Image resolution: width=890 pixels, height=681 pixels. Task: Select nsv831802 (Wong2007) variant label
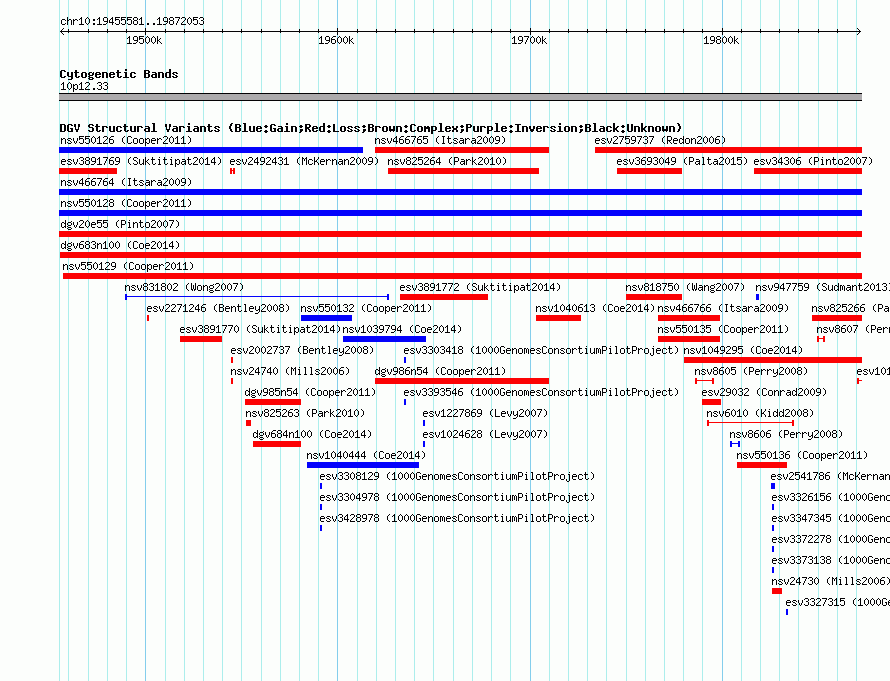click(x=184, y=287)
